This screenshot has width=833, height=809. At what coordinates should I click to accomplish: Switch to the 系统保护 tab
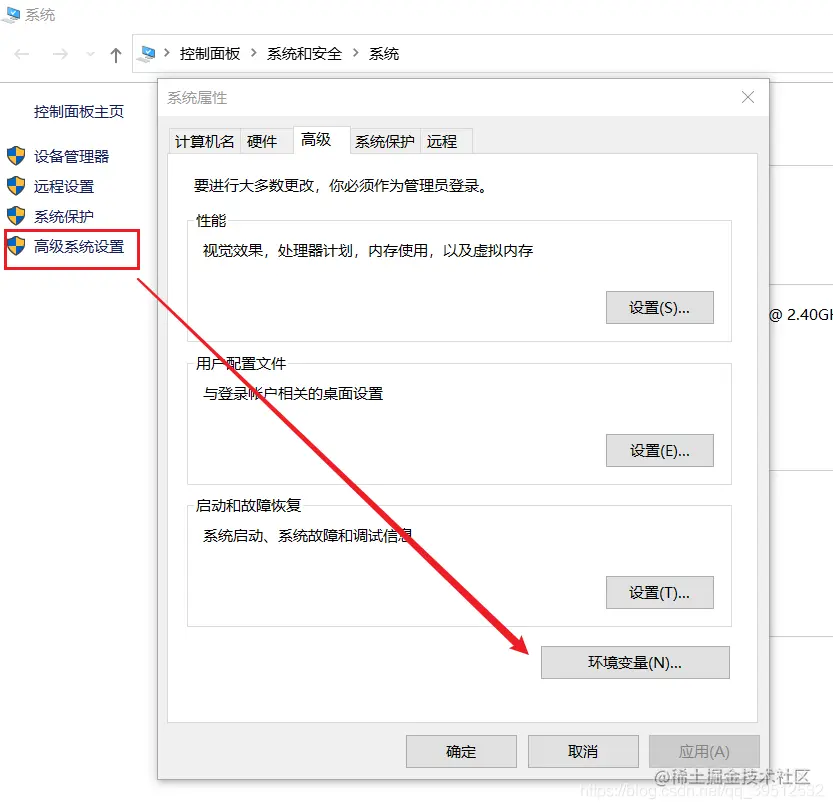pos(385,141)
